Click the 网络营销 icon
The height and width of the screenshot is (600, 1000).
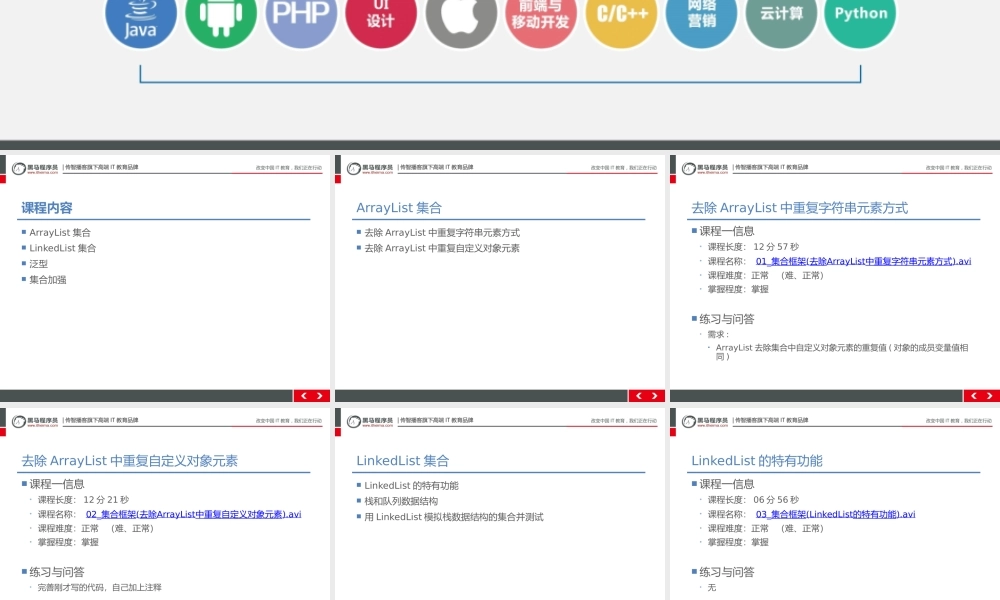(x=700, y=20)
